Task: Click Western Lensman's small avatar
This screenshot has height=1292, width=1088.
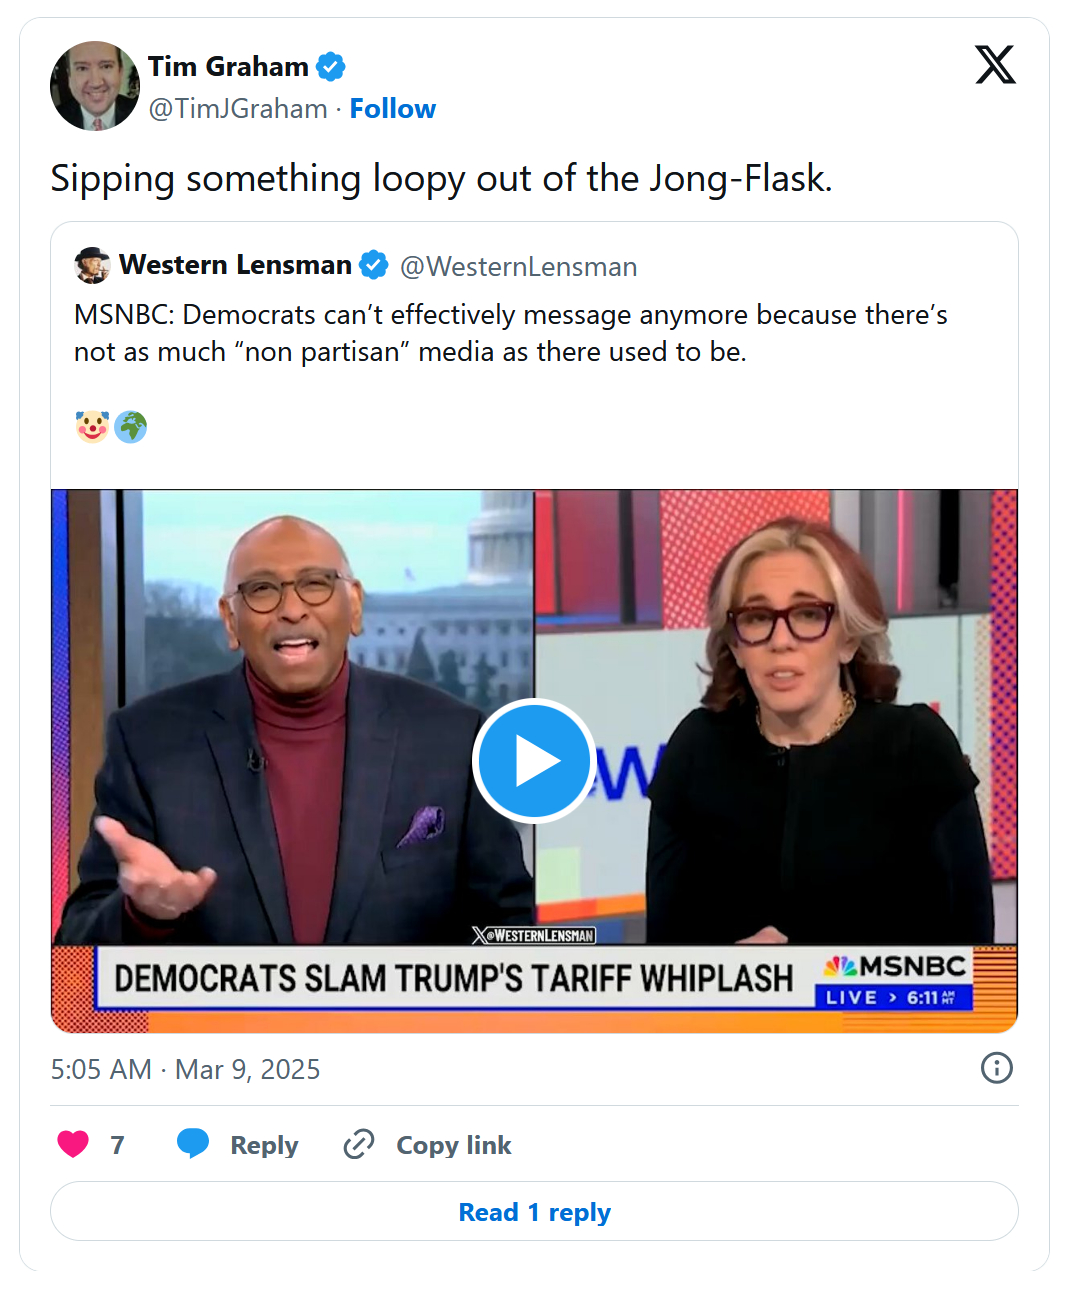Action: (92, 265)
